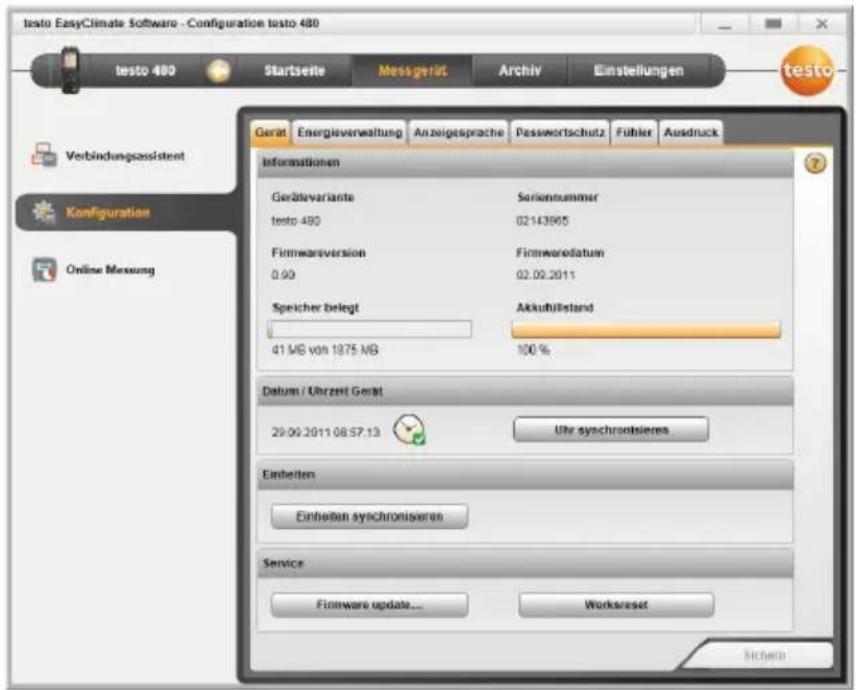Click the testo 480 label in navigation bar
The image size is (856, 690).
[145, 71]
